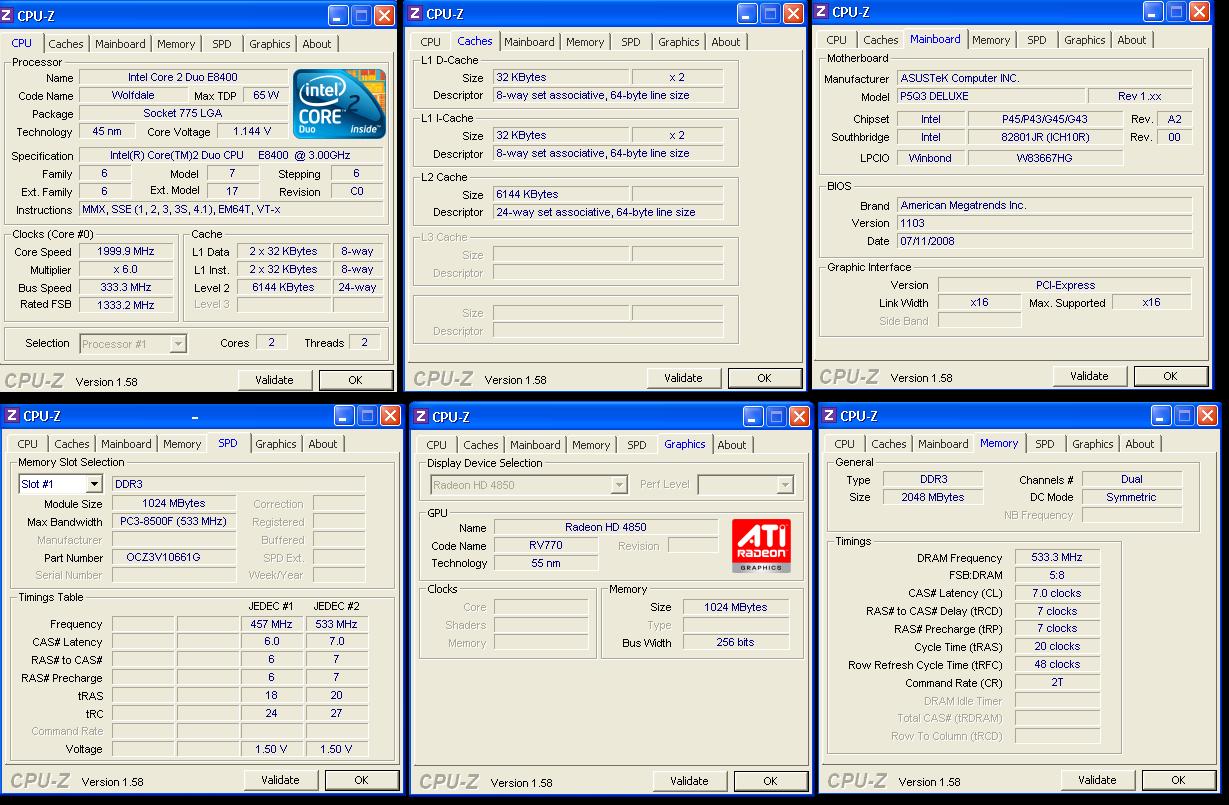Image resolution: width=1229 pixels, height=805 pixels.
Task: Click the DRAM Frequency value '533.3 MHz'
Action: [x=1057, y=558]
